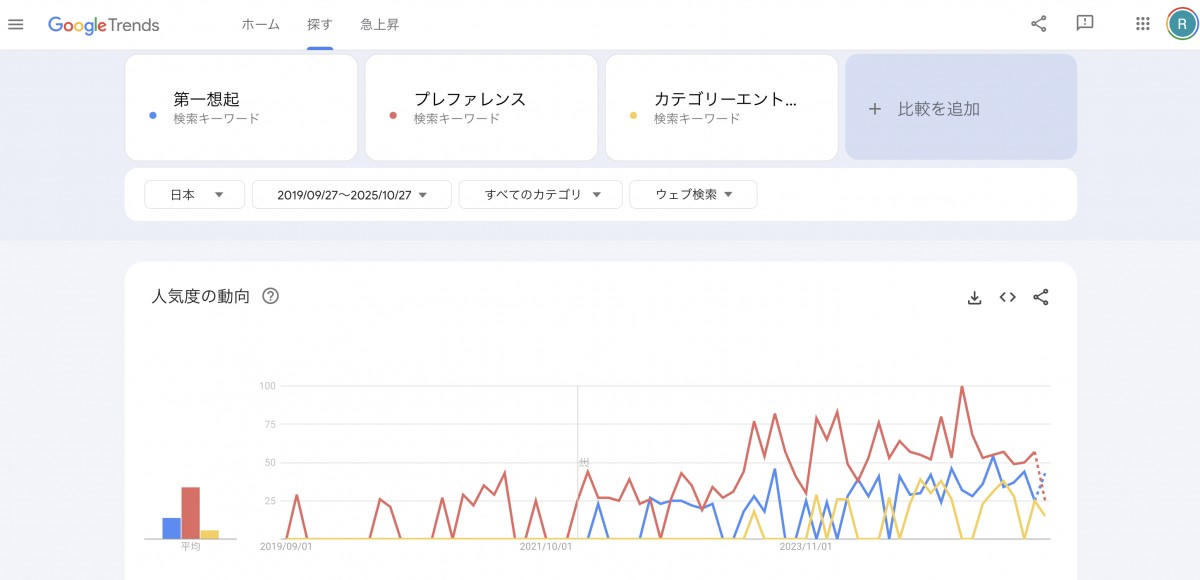Click the share icon in top header
1200x580 pixels.
coord(1039,24)
